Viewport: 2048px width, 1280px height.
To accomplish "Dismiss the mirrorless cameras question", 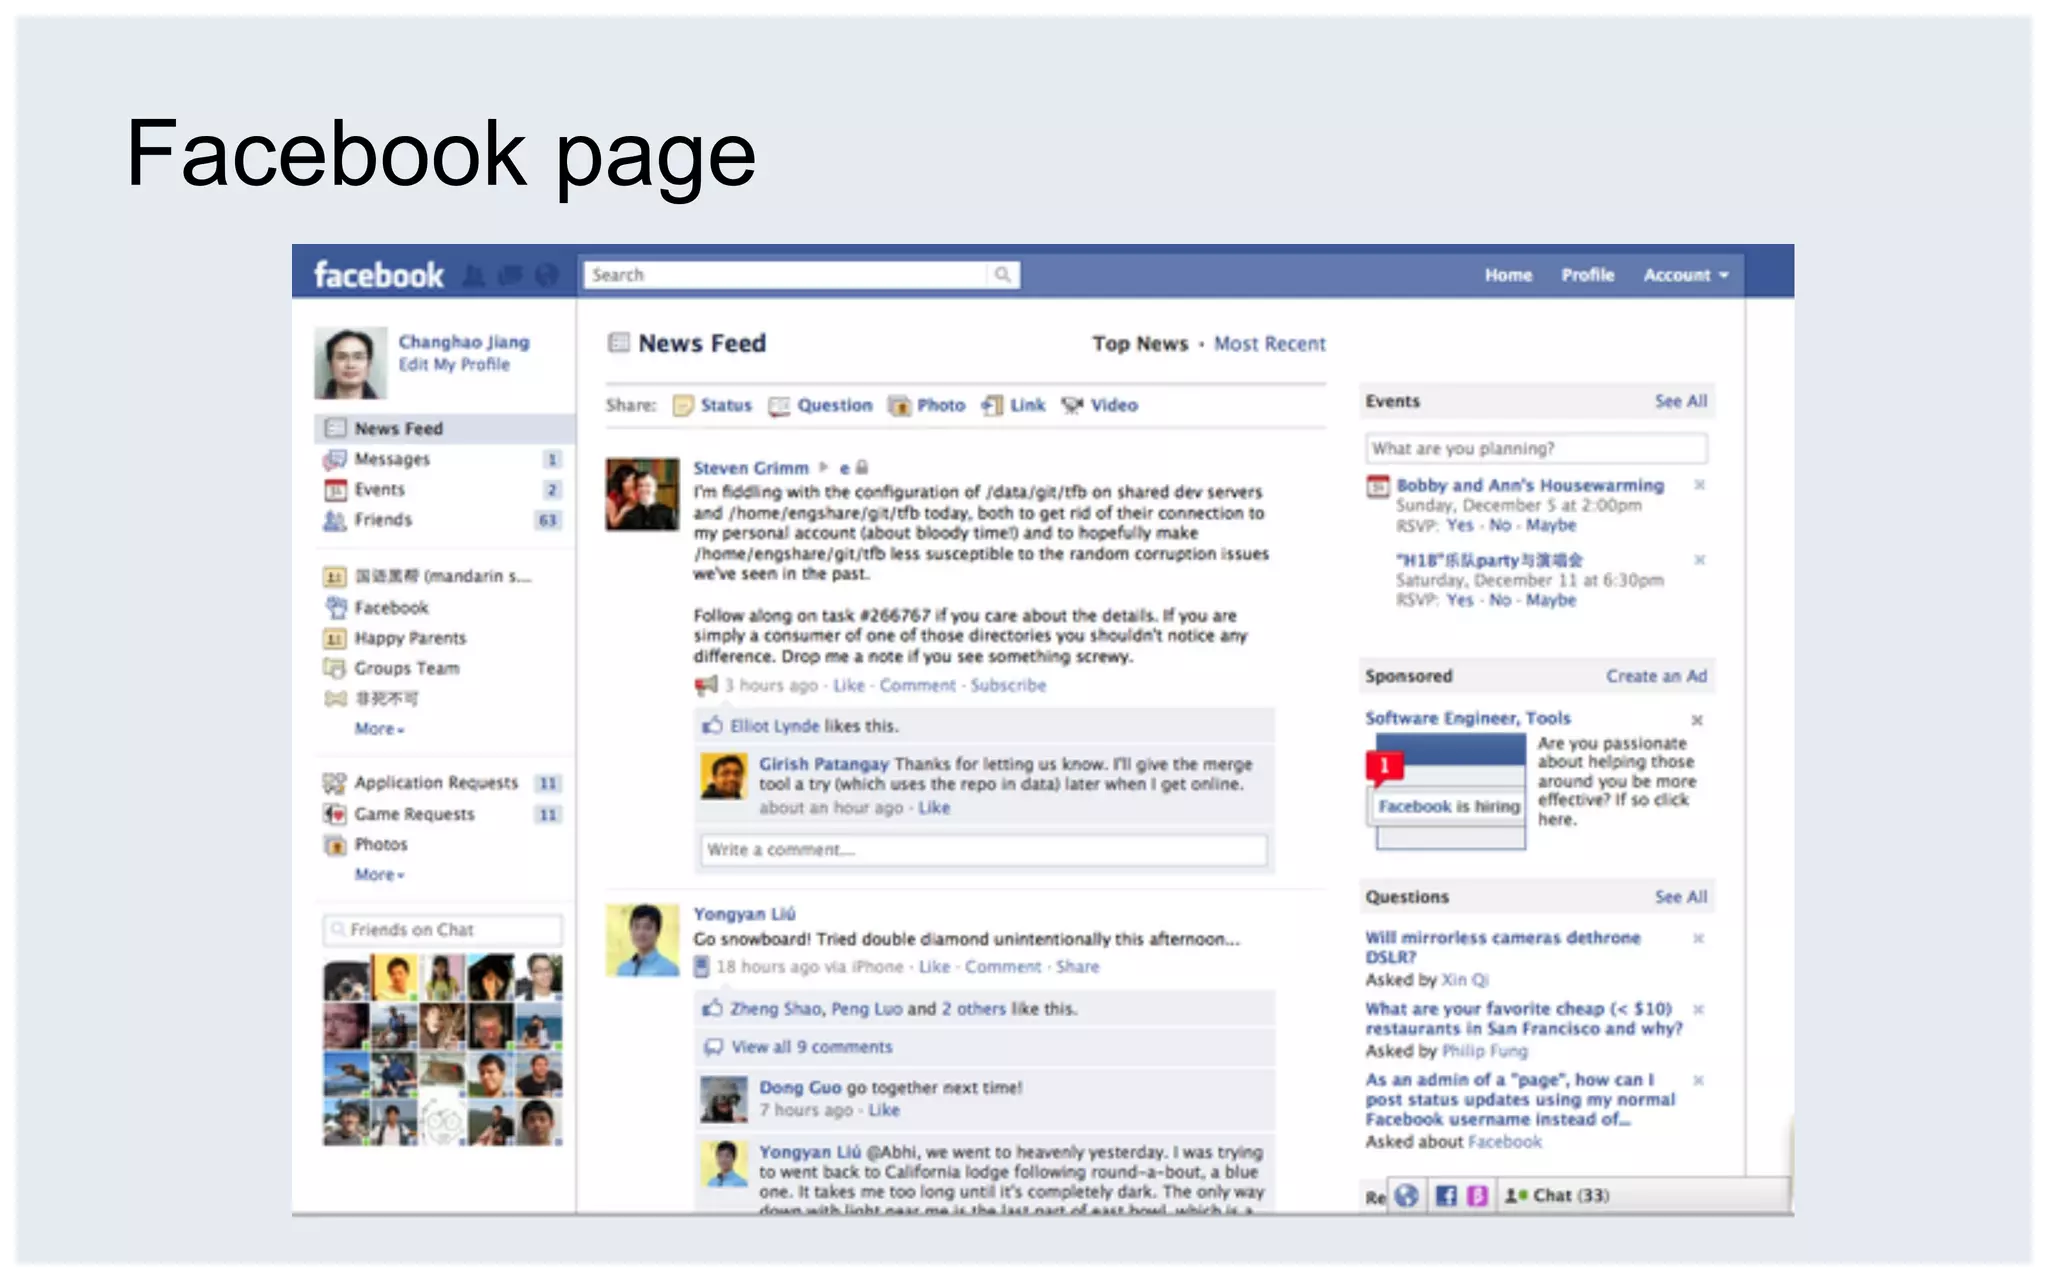I will coord(1698,938).
